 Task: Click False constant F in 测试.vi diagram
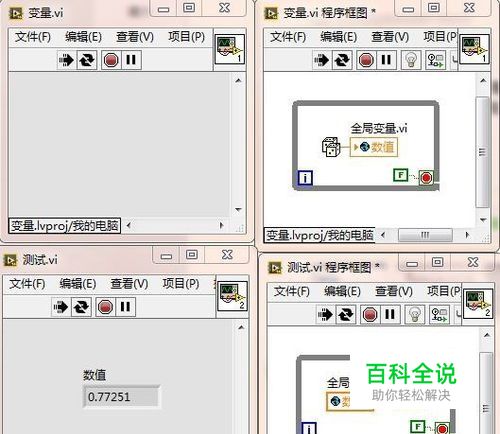coord(418,427)
